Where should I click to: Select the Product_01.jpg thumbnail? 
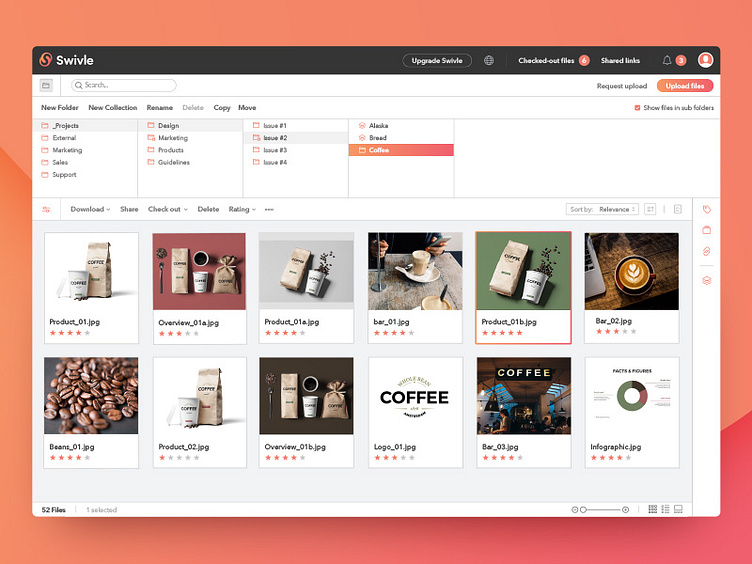pyautogui.click(x=91, y=271)
